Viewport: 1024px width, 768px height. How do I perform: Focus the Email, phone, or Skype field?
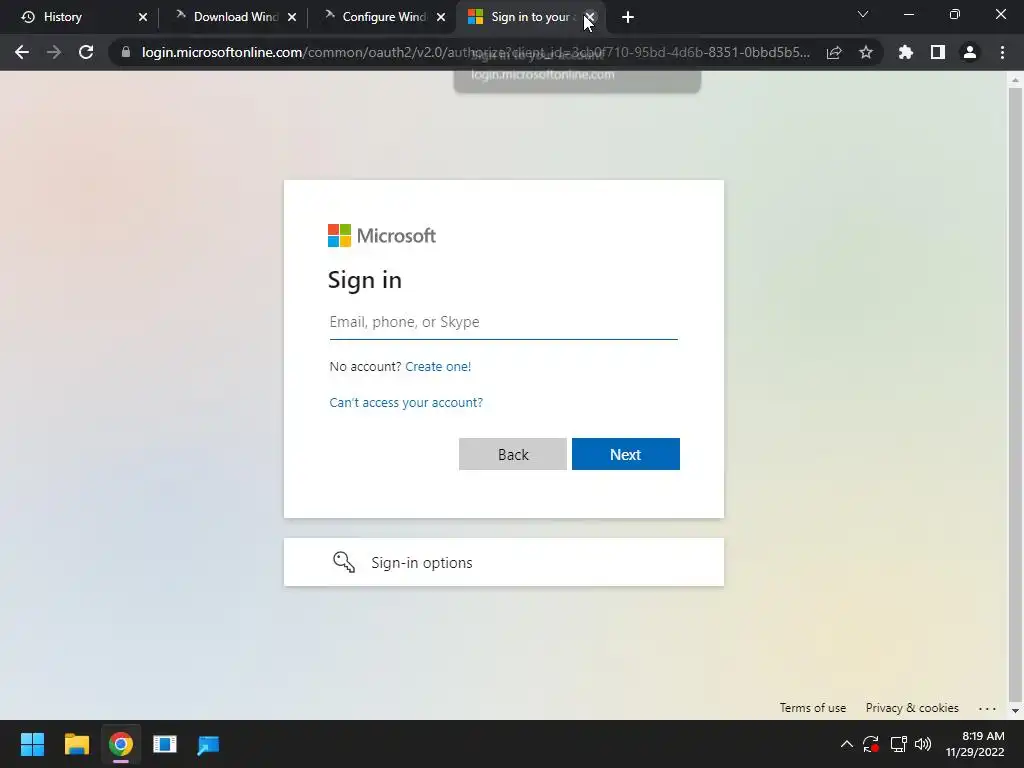click(x=504, y=322)
